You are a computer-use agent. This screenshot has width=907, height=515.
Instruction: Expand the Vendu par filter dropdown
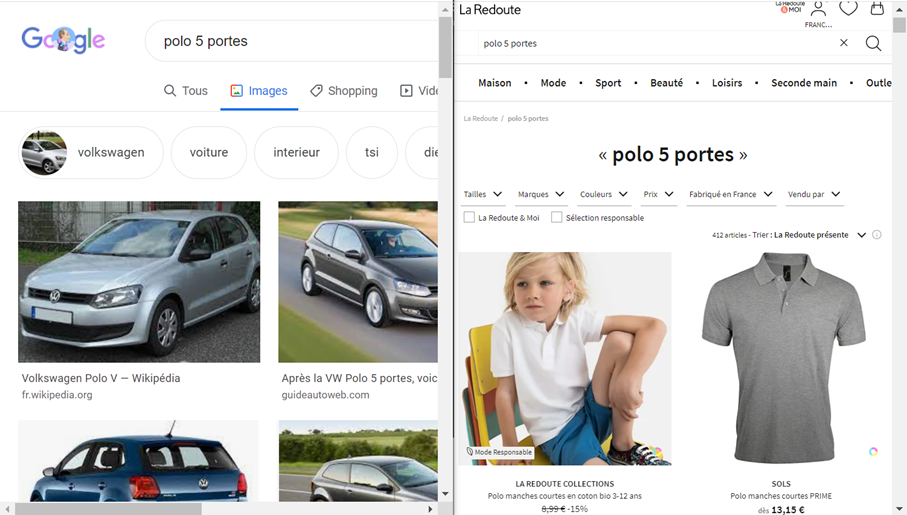[x=814, y=194]
